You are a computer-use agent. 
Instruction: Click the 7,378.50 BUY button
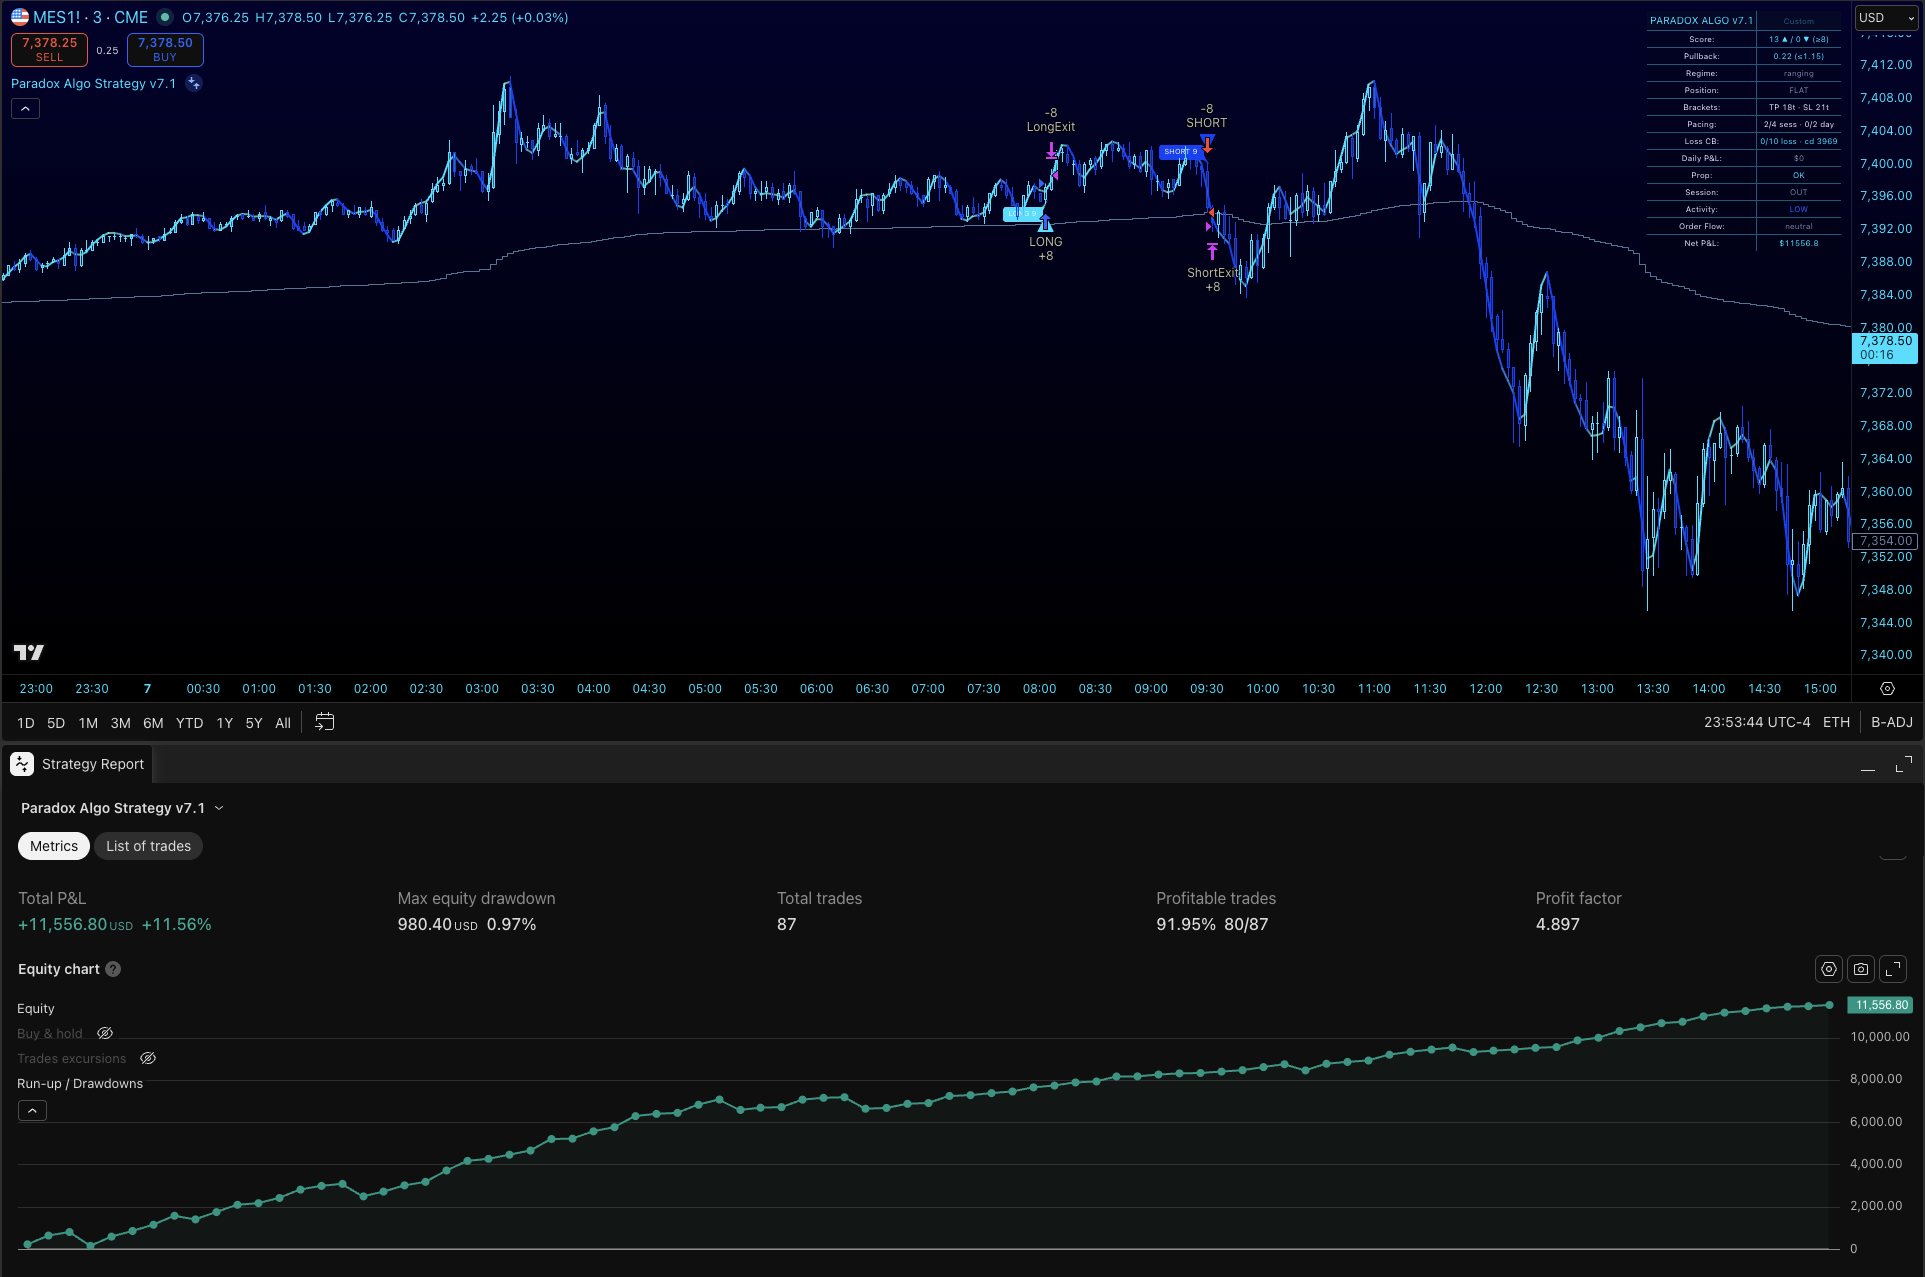click(165, 50)
